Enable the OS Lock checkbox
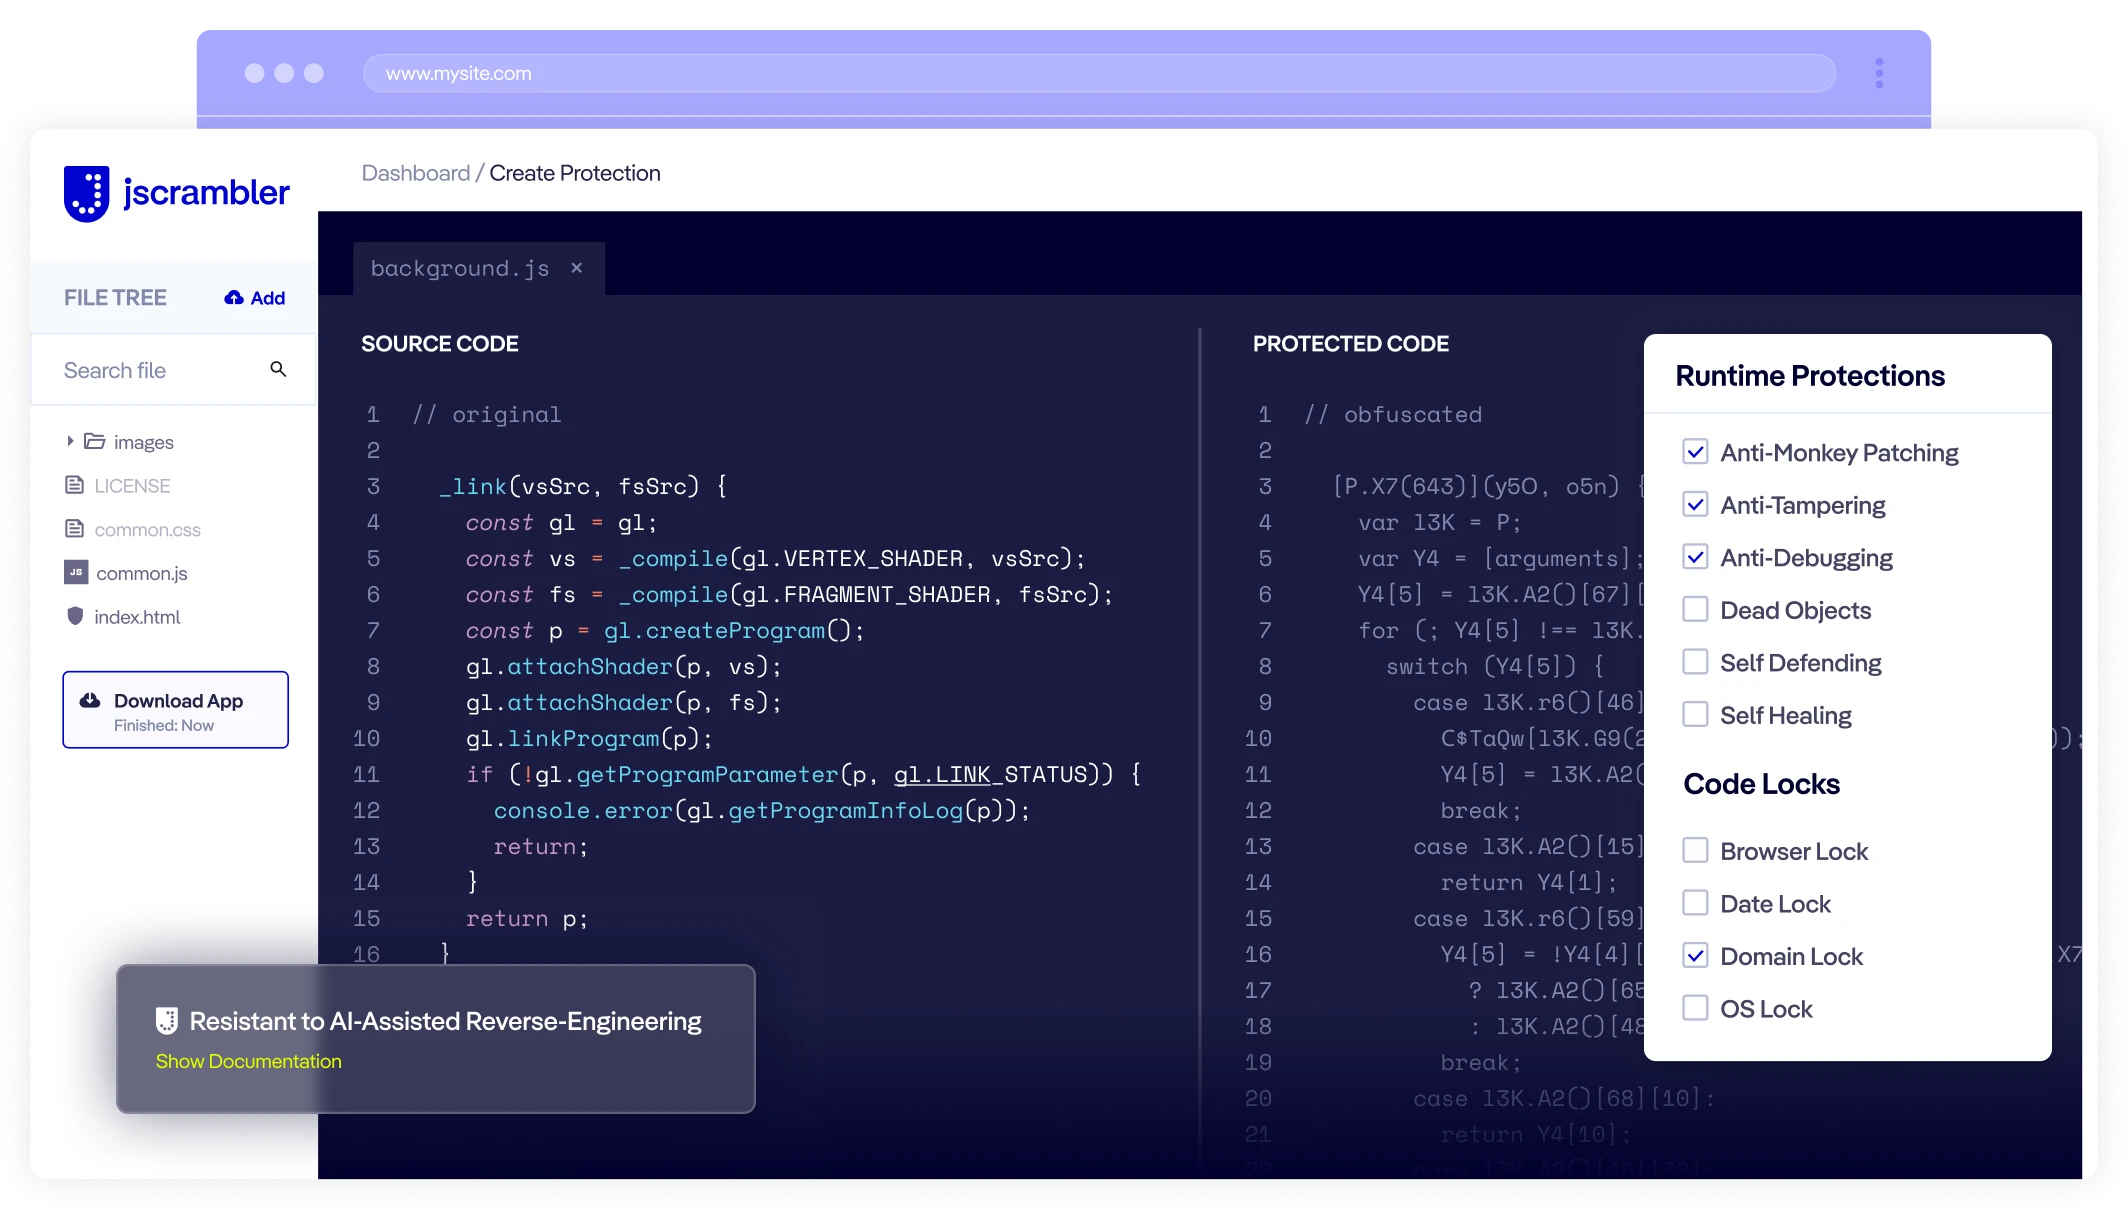 point(1695,1008)
